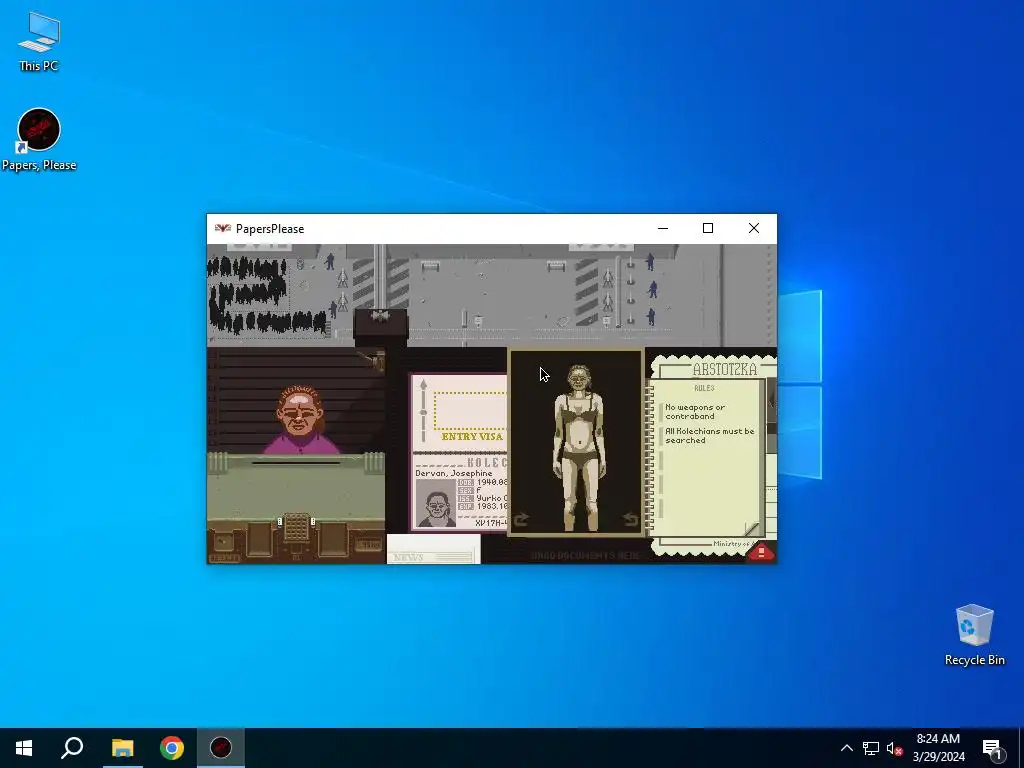Click the inspection booth with the eagle emblem
The height and width of the screenshot is (768, 1024).
tap(380, 327)
